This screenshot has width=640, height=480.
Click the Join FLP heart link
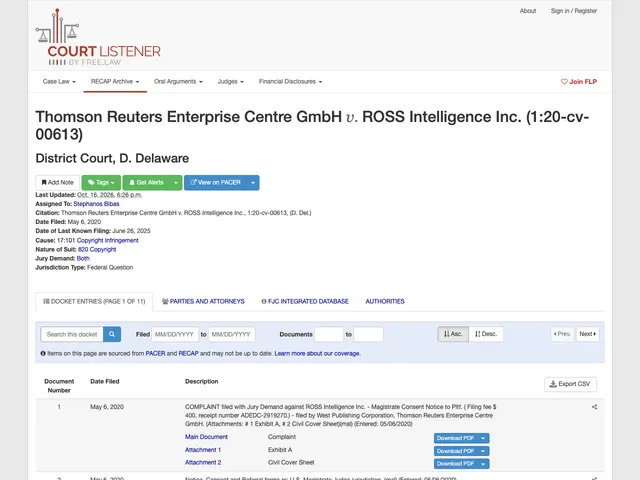click(579, 82)
